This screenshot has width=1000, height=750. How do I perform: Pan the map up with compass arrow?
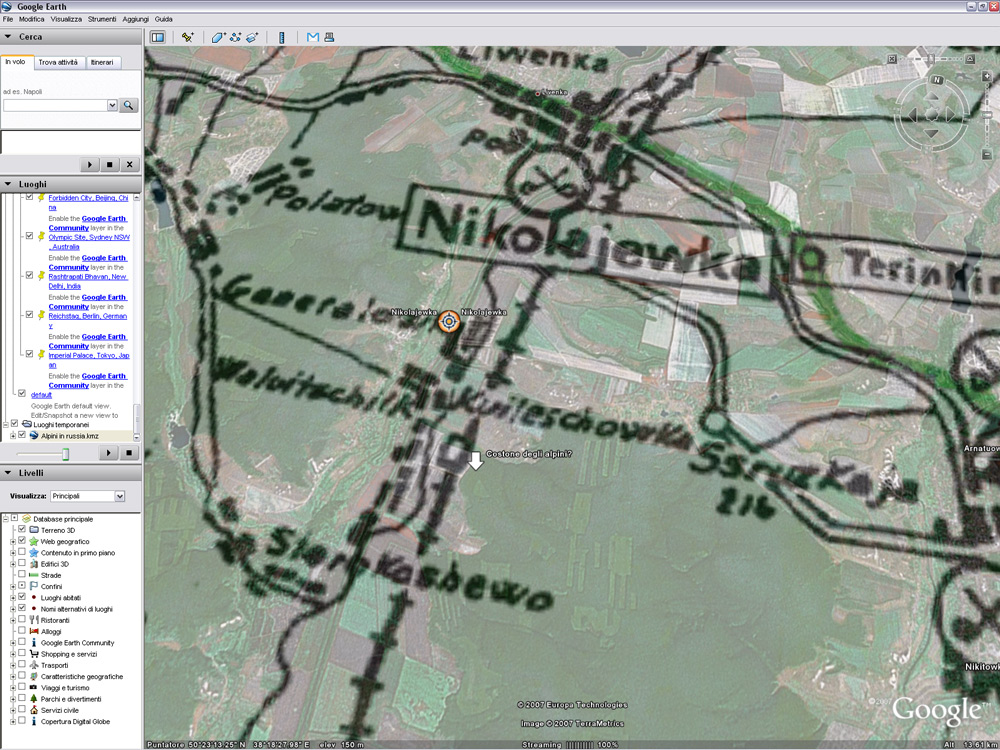pos(932,97)
